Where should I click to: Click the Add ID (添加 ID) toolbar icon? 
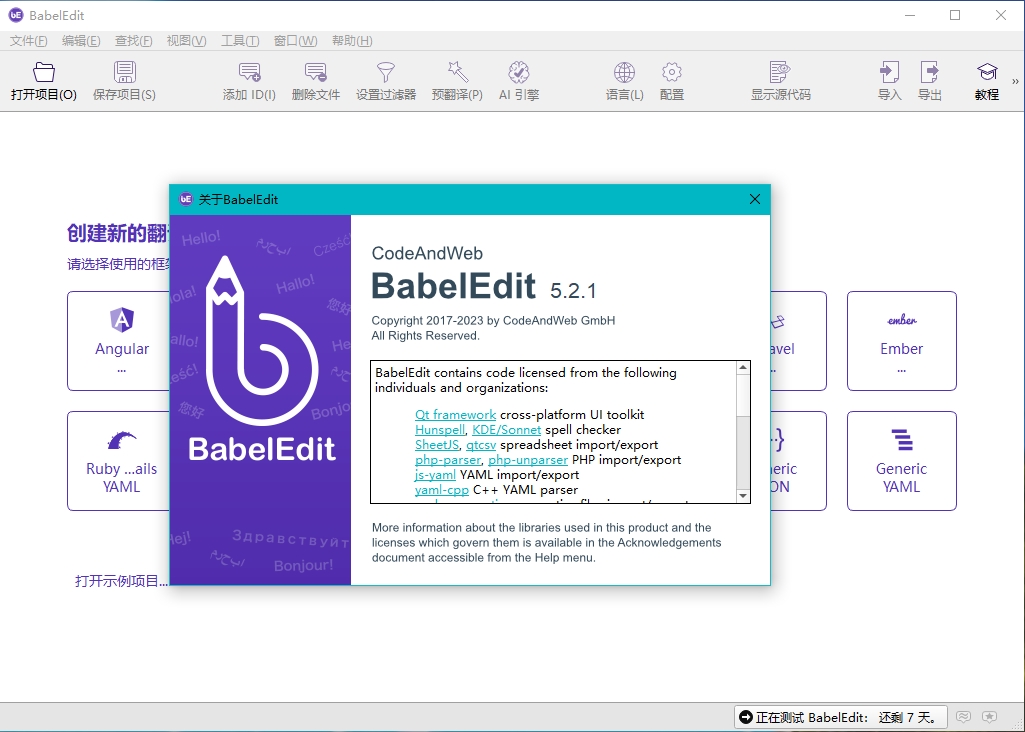coord(249,72)
